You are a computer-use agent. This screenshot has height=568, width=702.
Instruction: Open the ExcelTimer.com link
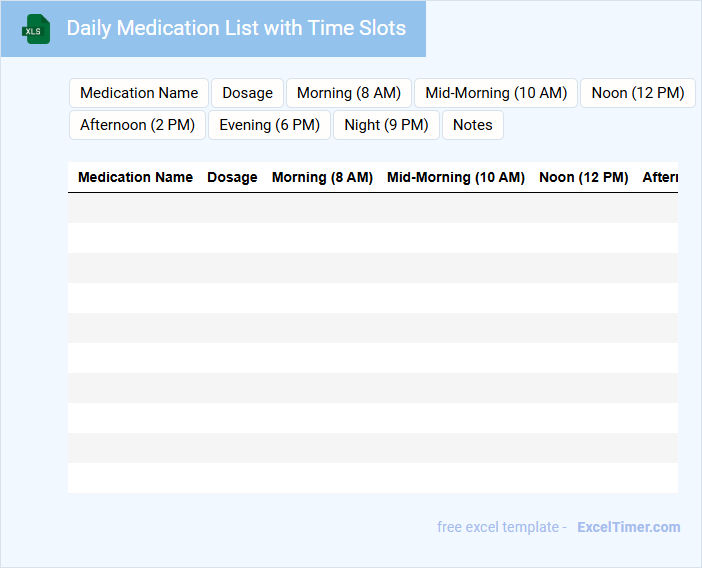click(628, 527)
